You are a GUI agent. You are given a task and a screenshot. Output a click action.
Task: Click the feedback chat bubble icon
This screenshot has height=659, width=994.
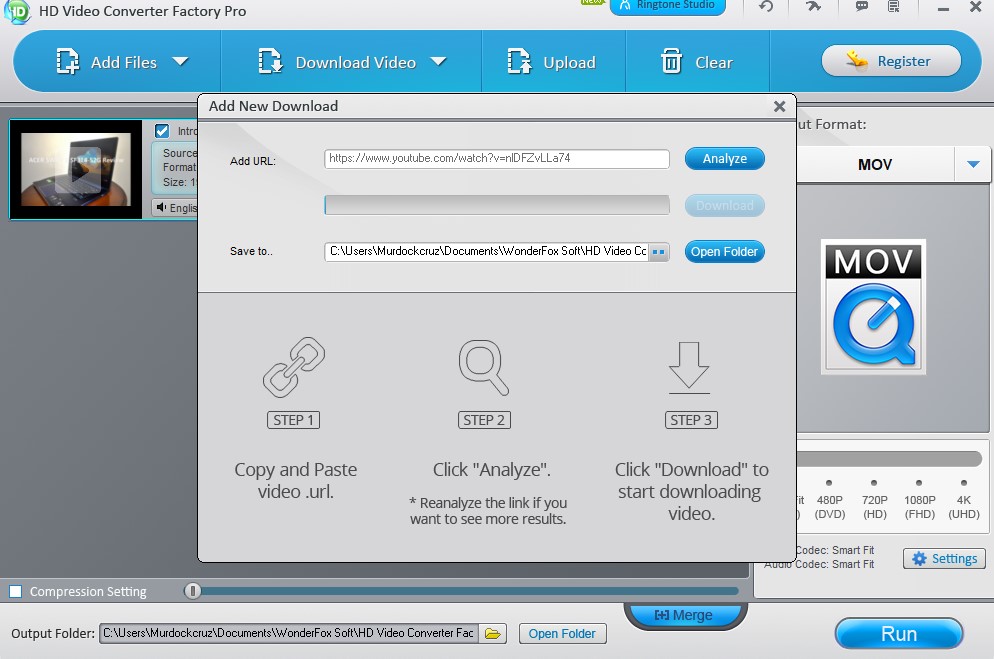click(862, 6)
